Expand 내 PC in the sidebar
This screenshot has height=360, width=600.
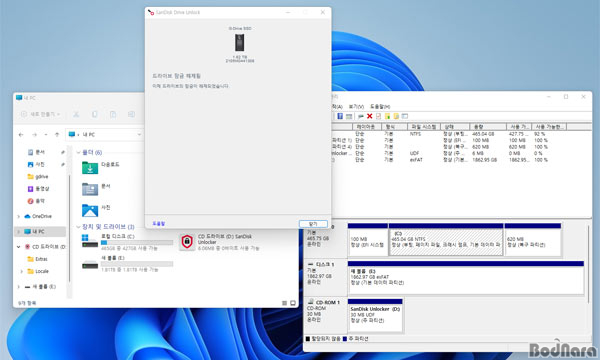click(x=18, y=232)
